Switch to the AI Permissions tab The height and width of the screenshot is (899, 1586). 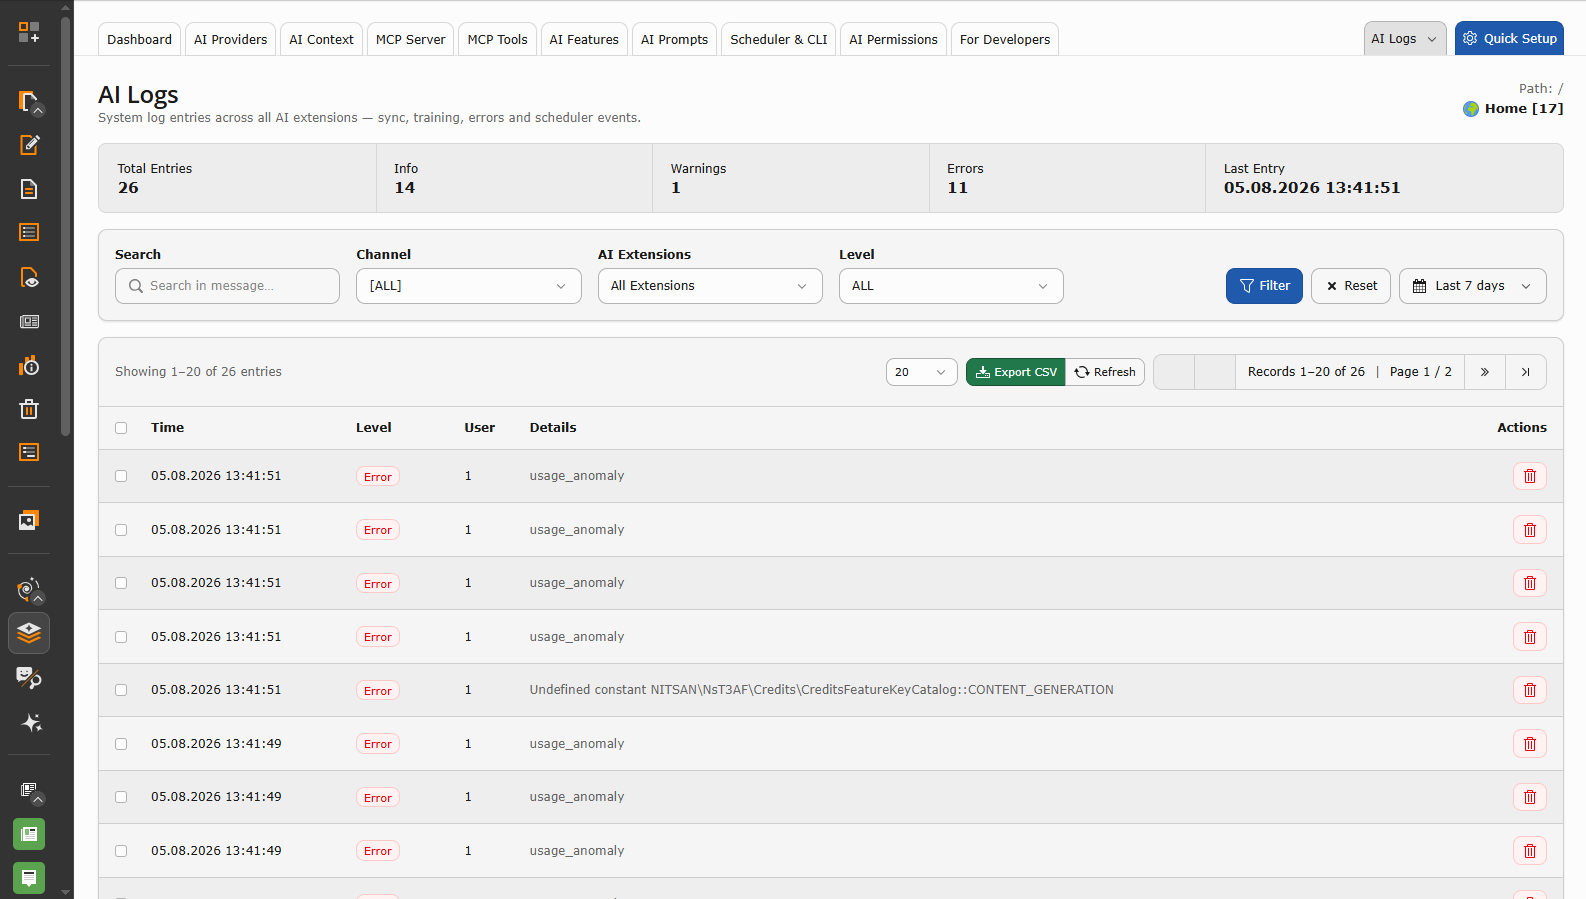point(893,40)
